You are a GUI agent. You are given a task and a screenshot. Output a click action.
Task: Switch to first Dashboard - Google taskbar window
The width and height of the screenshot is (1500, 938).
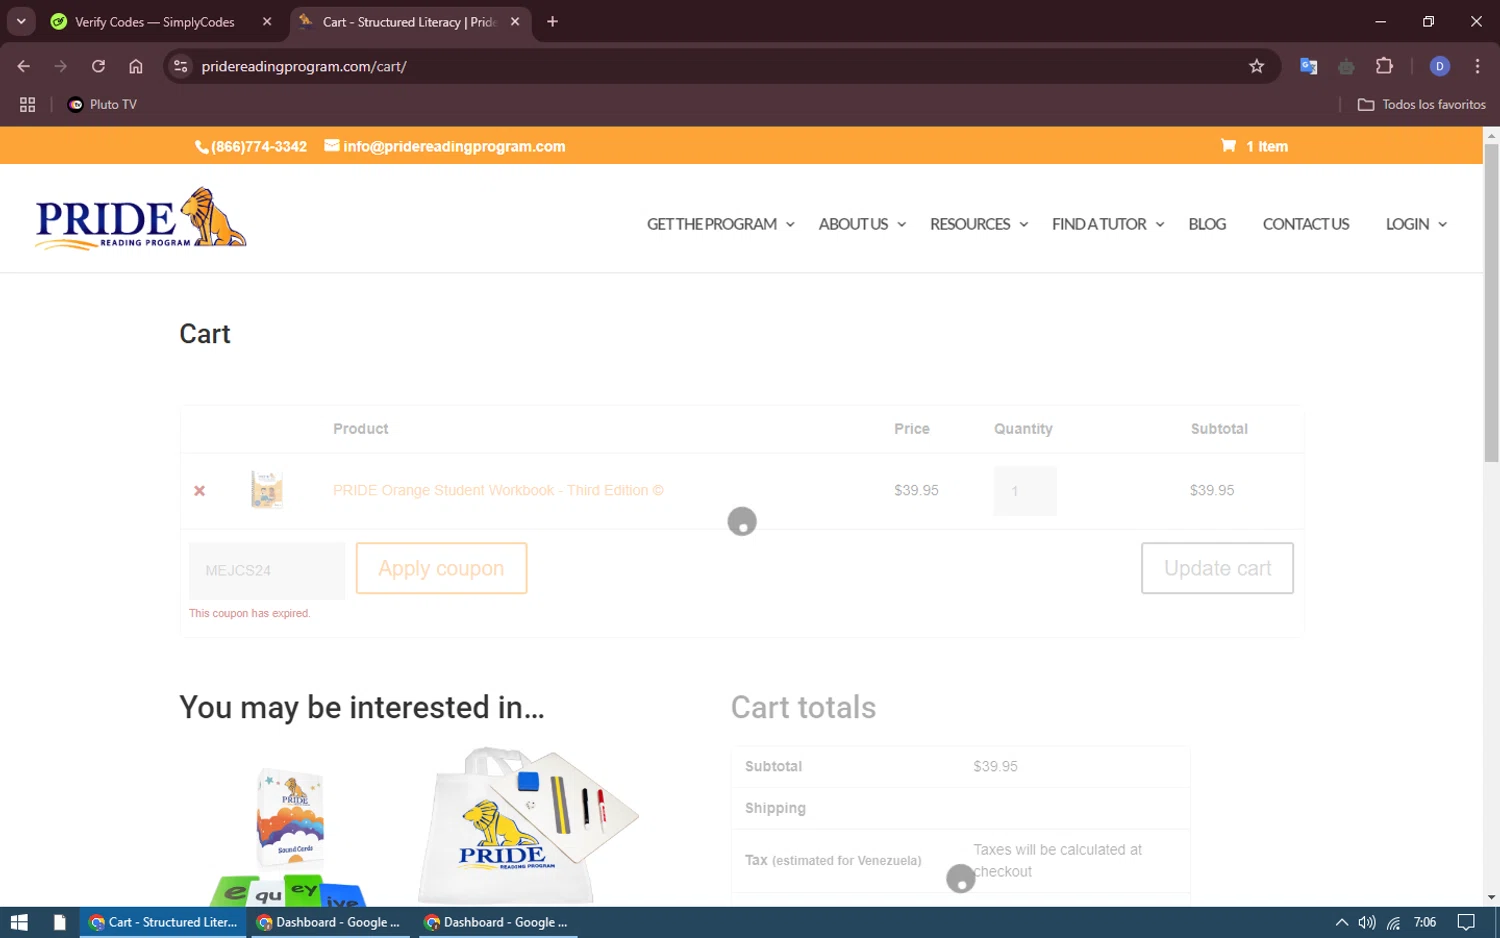(x=329, y=922)
